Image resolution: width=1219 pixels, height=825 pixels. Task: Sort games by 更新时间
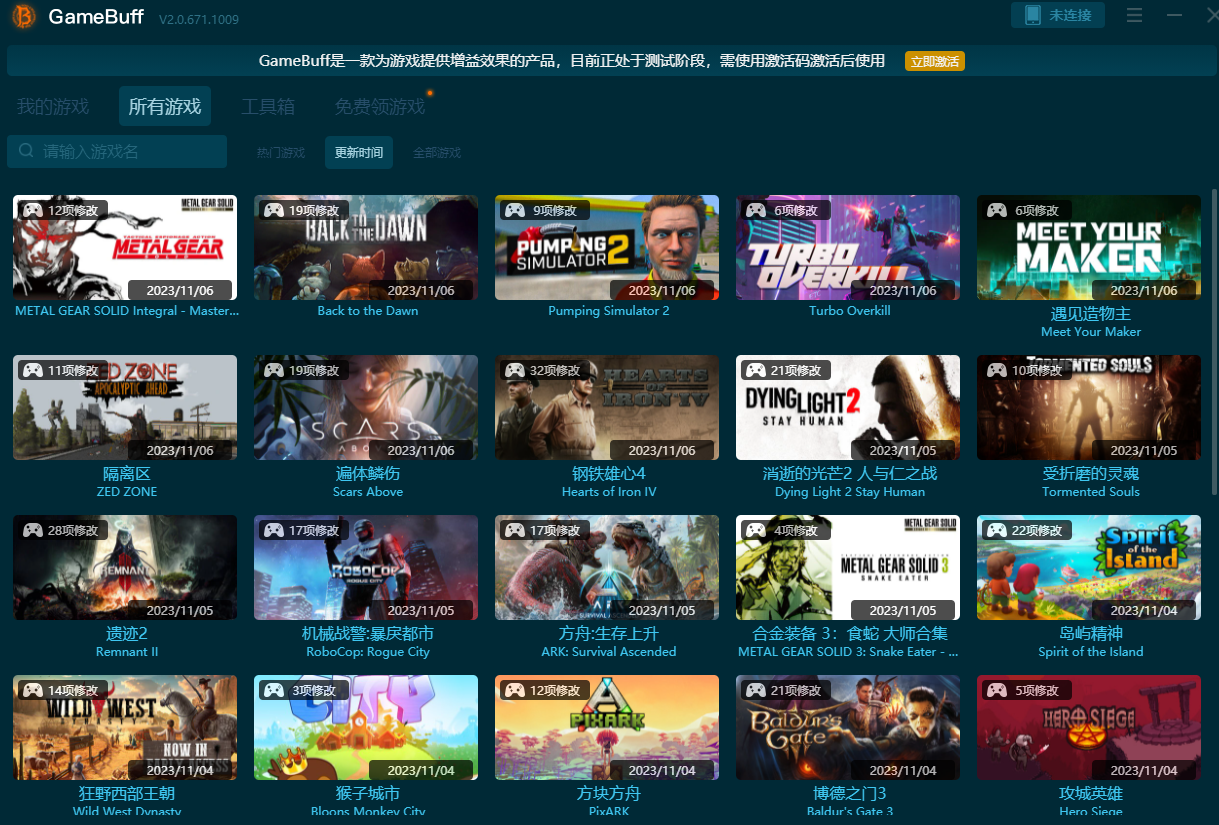pos(359,153)
